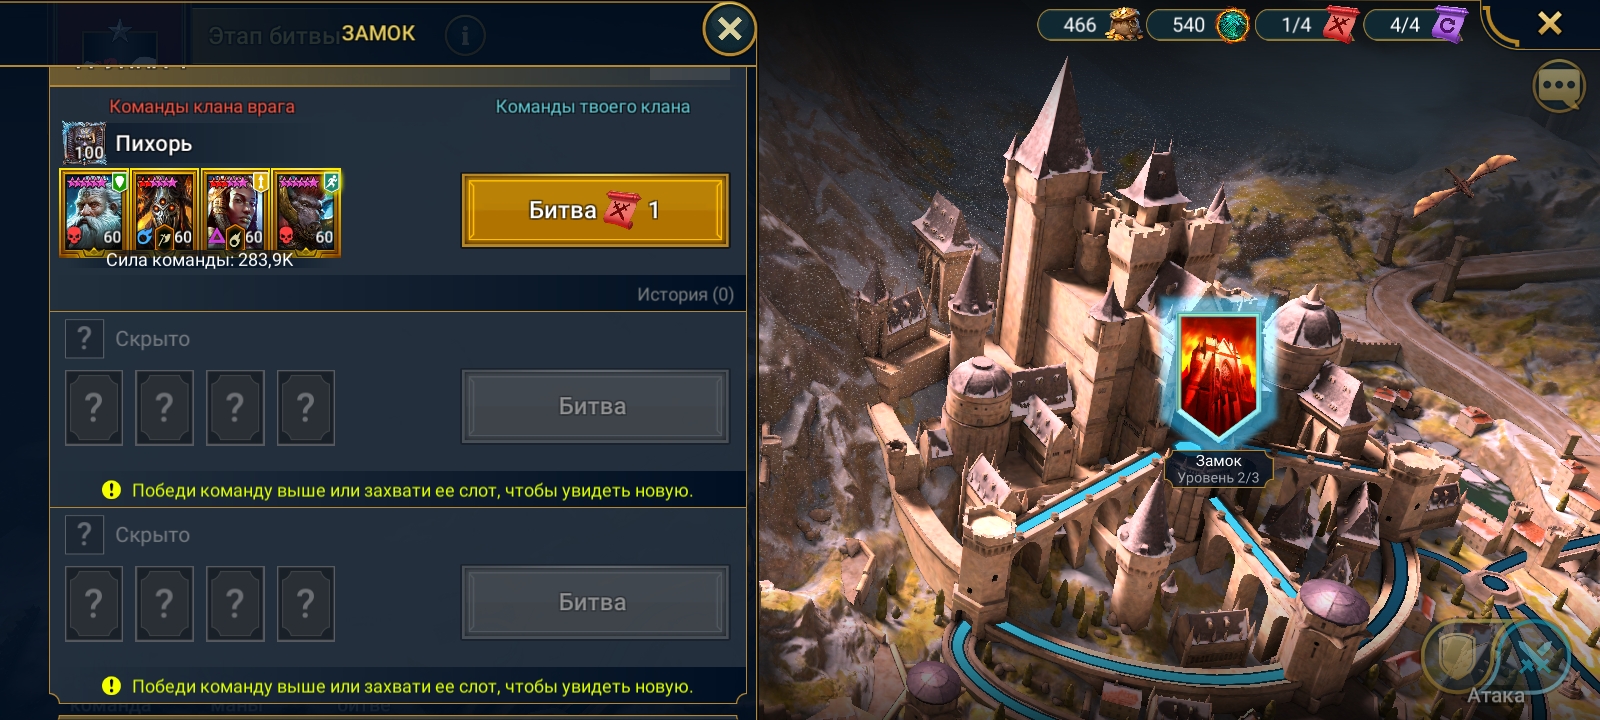The width and height of the screenshot is (1600, 720).
Task: Open Пихорь player avatar level 100
Action: 84,143
